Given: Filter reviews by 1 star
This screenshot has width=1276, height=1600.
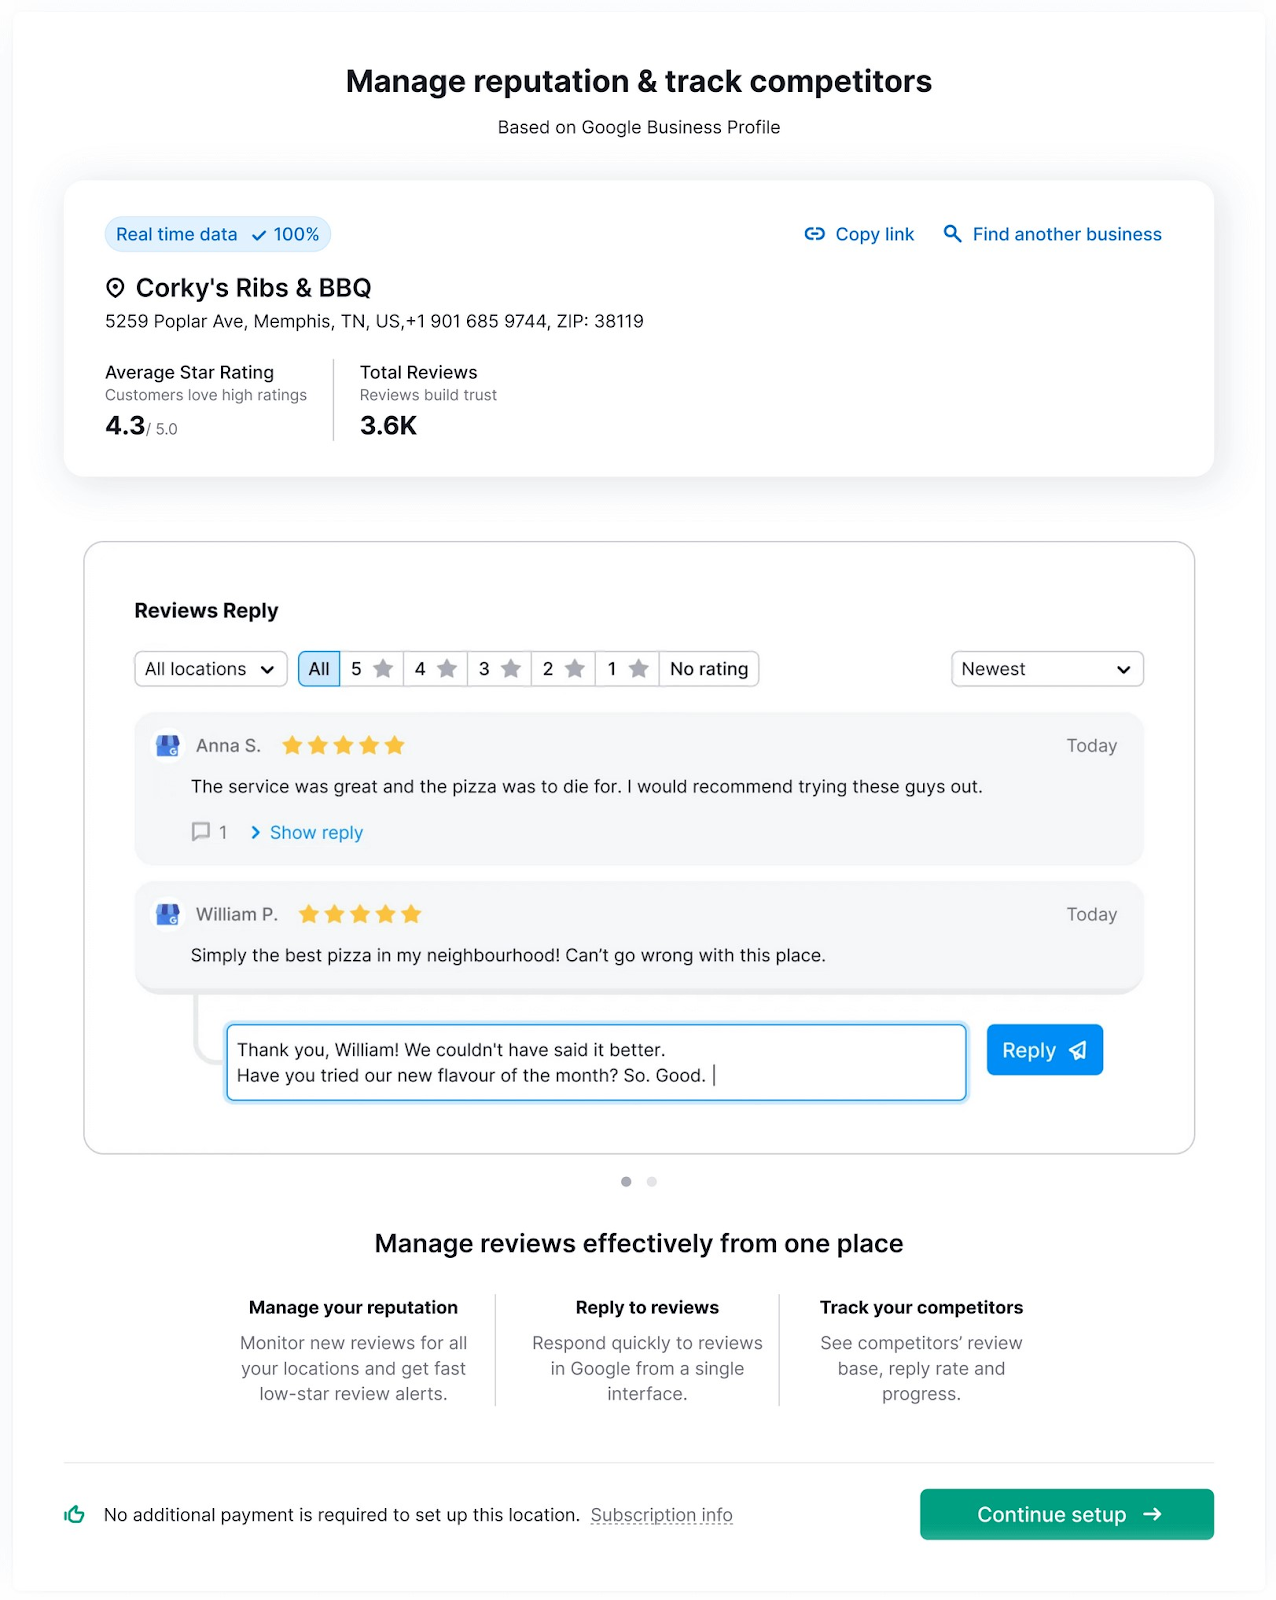Looking at the screenshot, I should click(628, 669).
